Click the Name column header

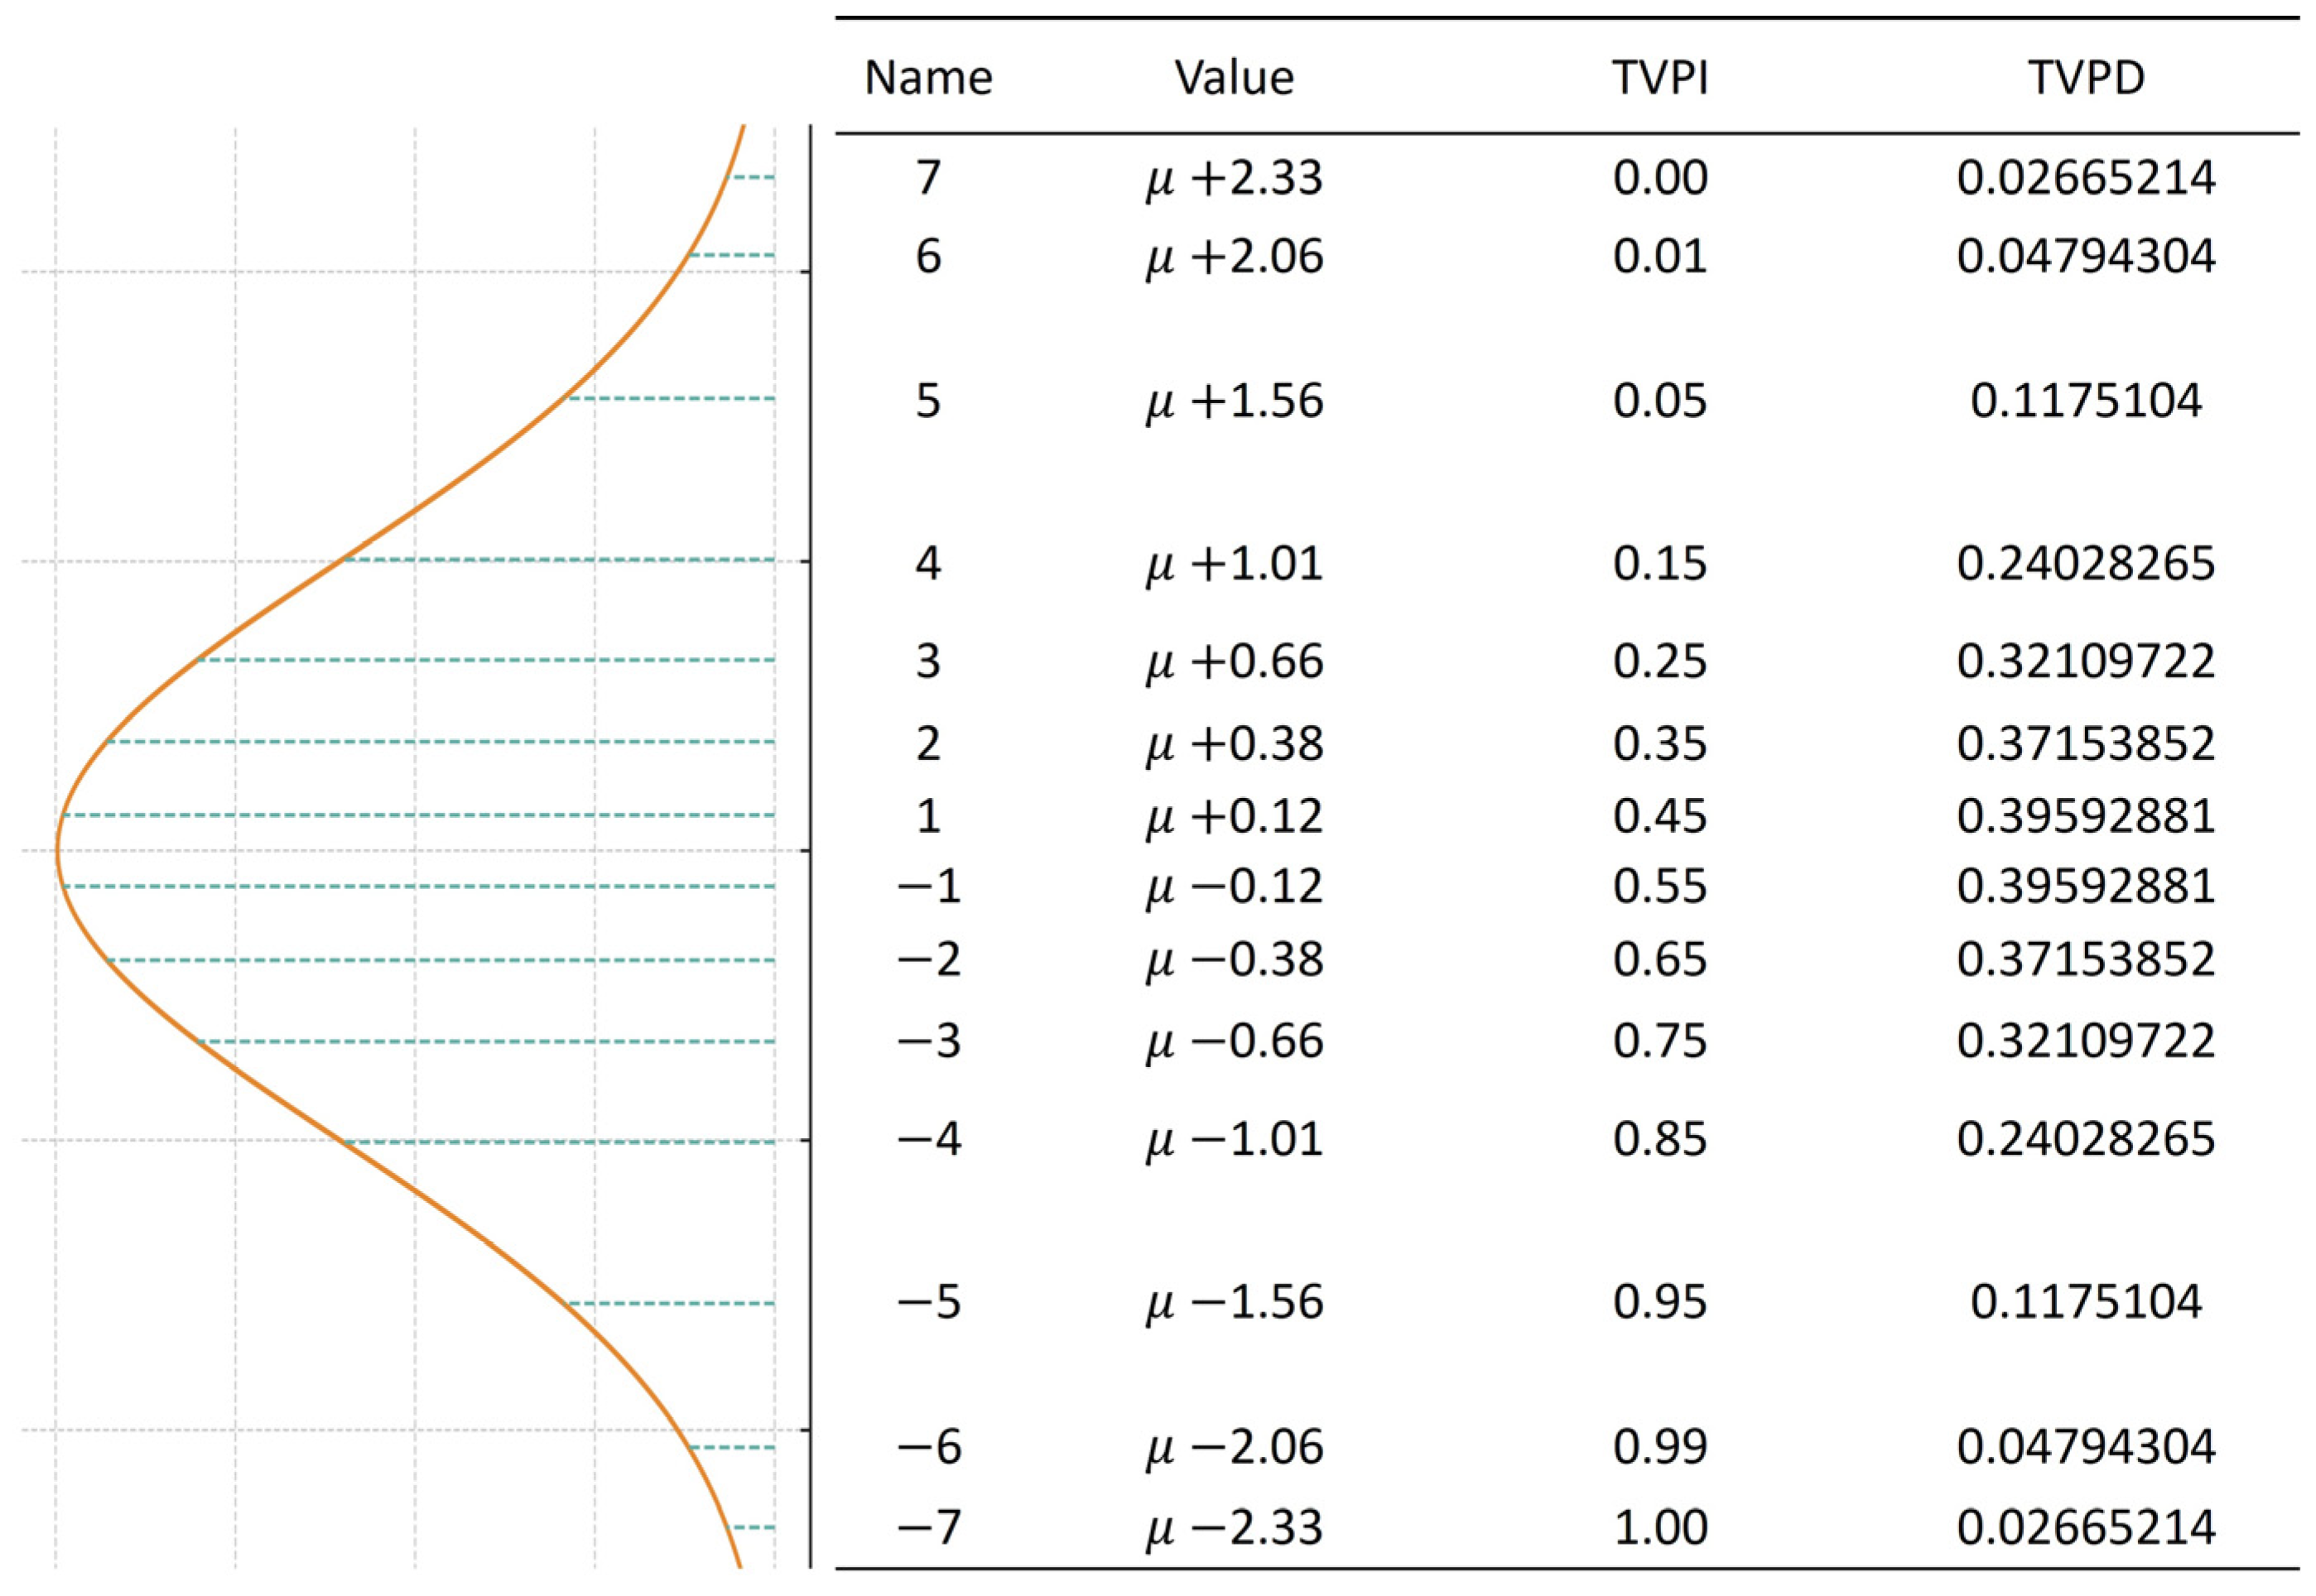tap(928, 77)
